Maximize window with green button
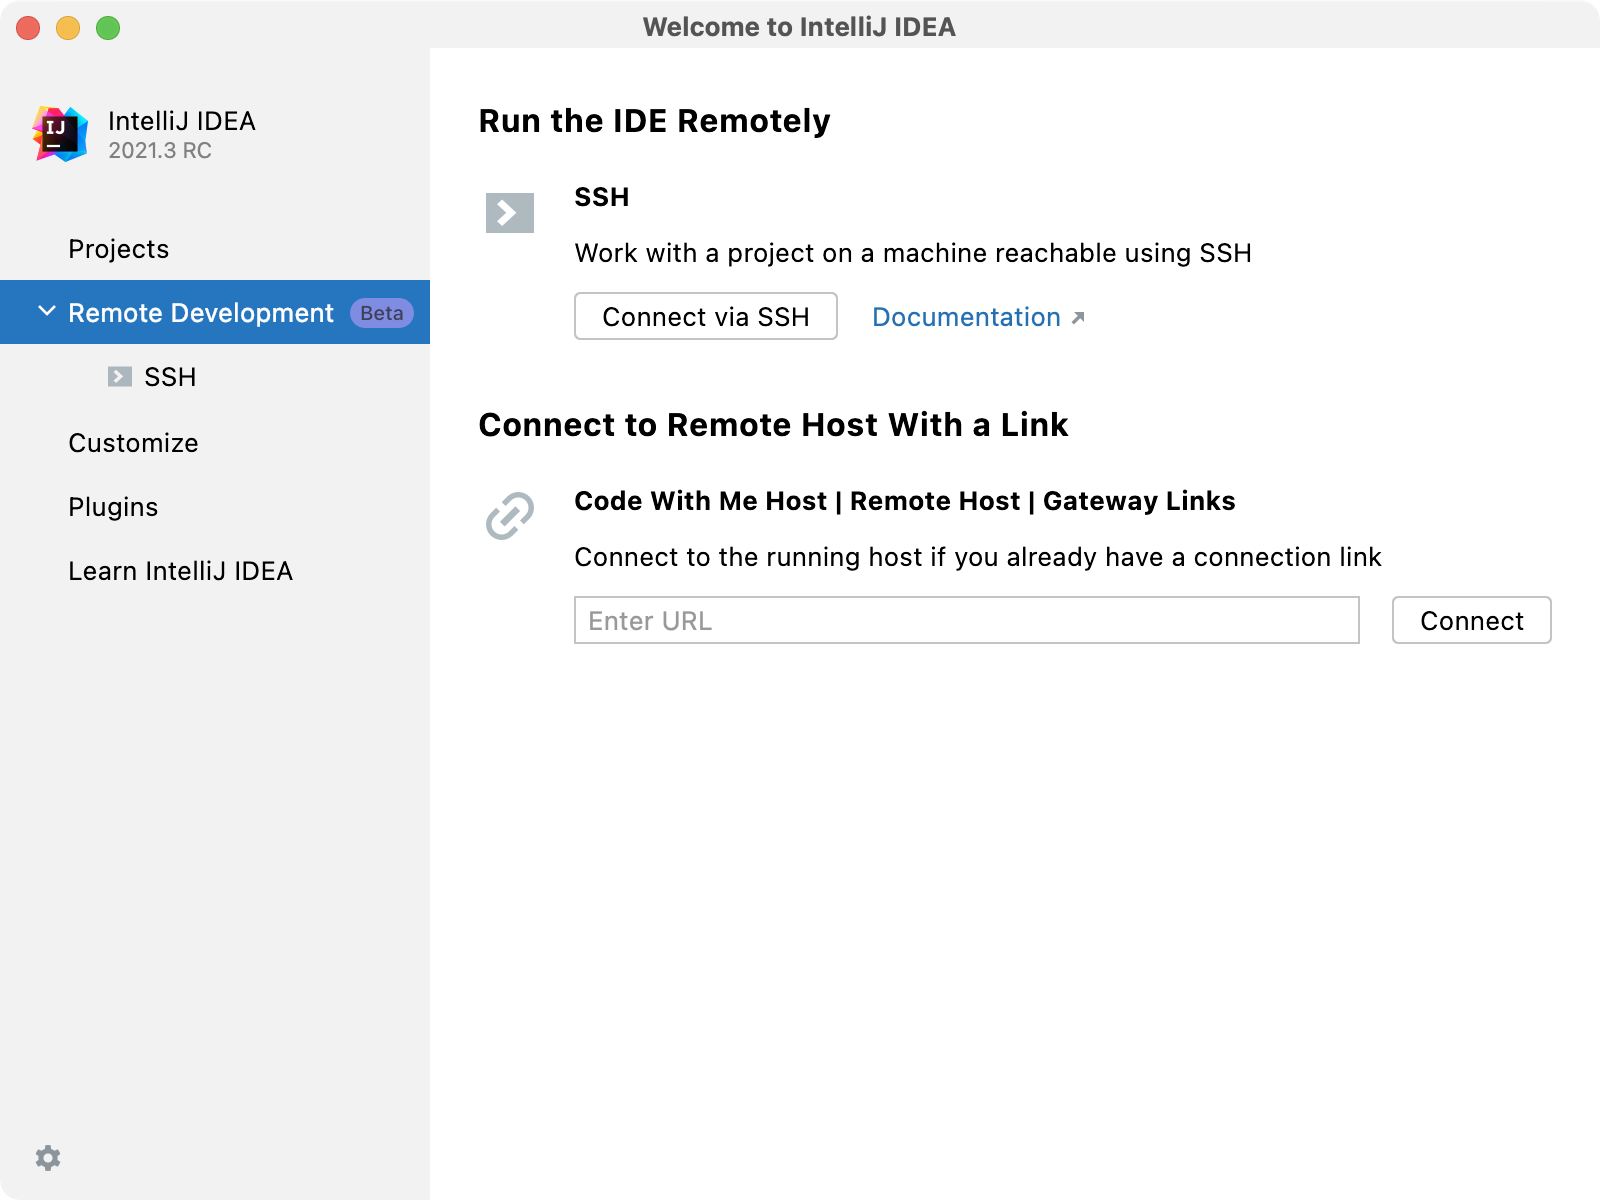The width and height of the screenshot is (1600, 1200). pos(108,28)
